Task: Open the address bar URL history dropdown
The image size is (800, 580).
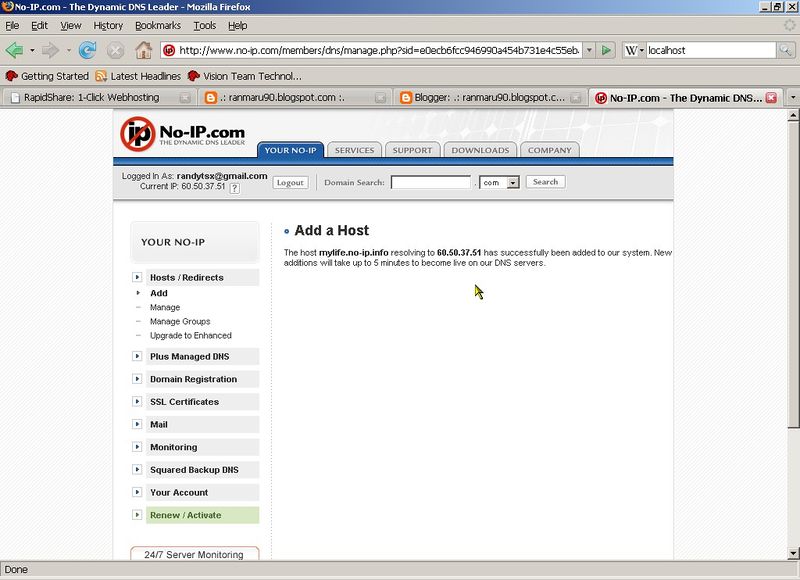Action: 589,50
